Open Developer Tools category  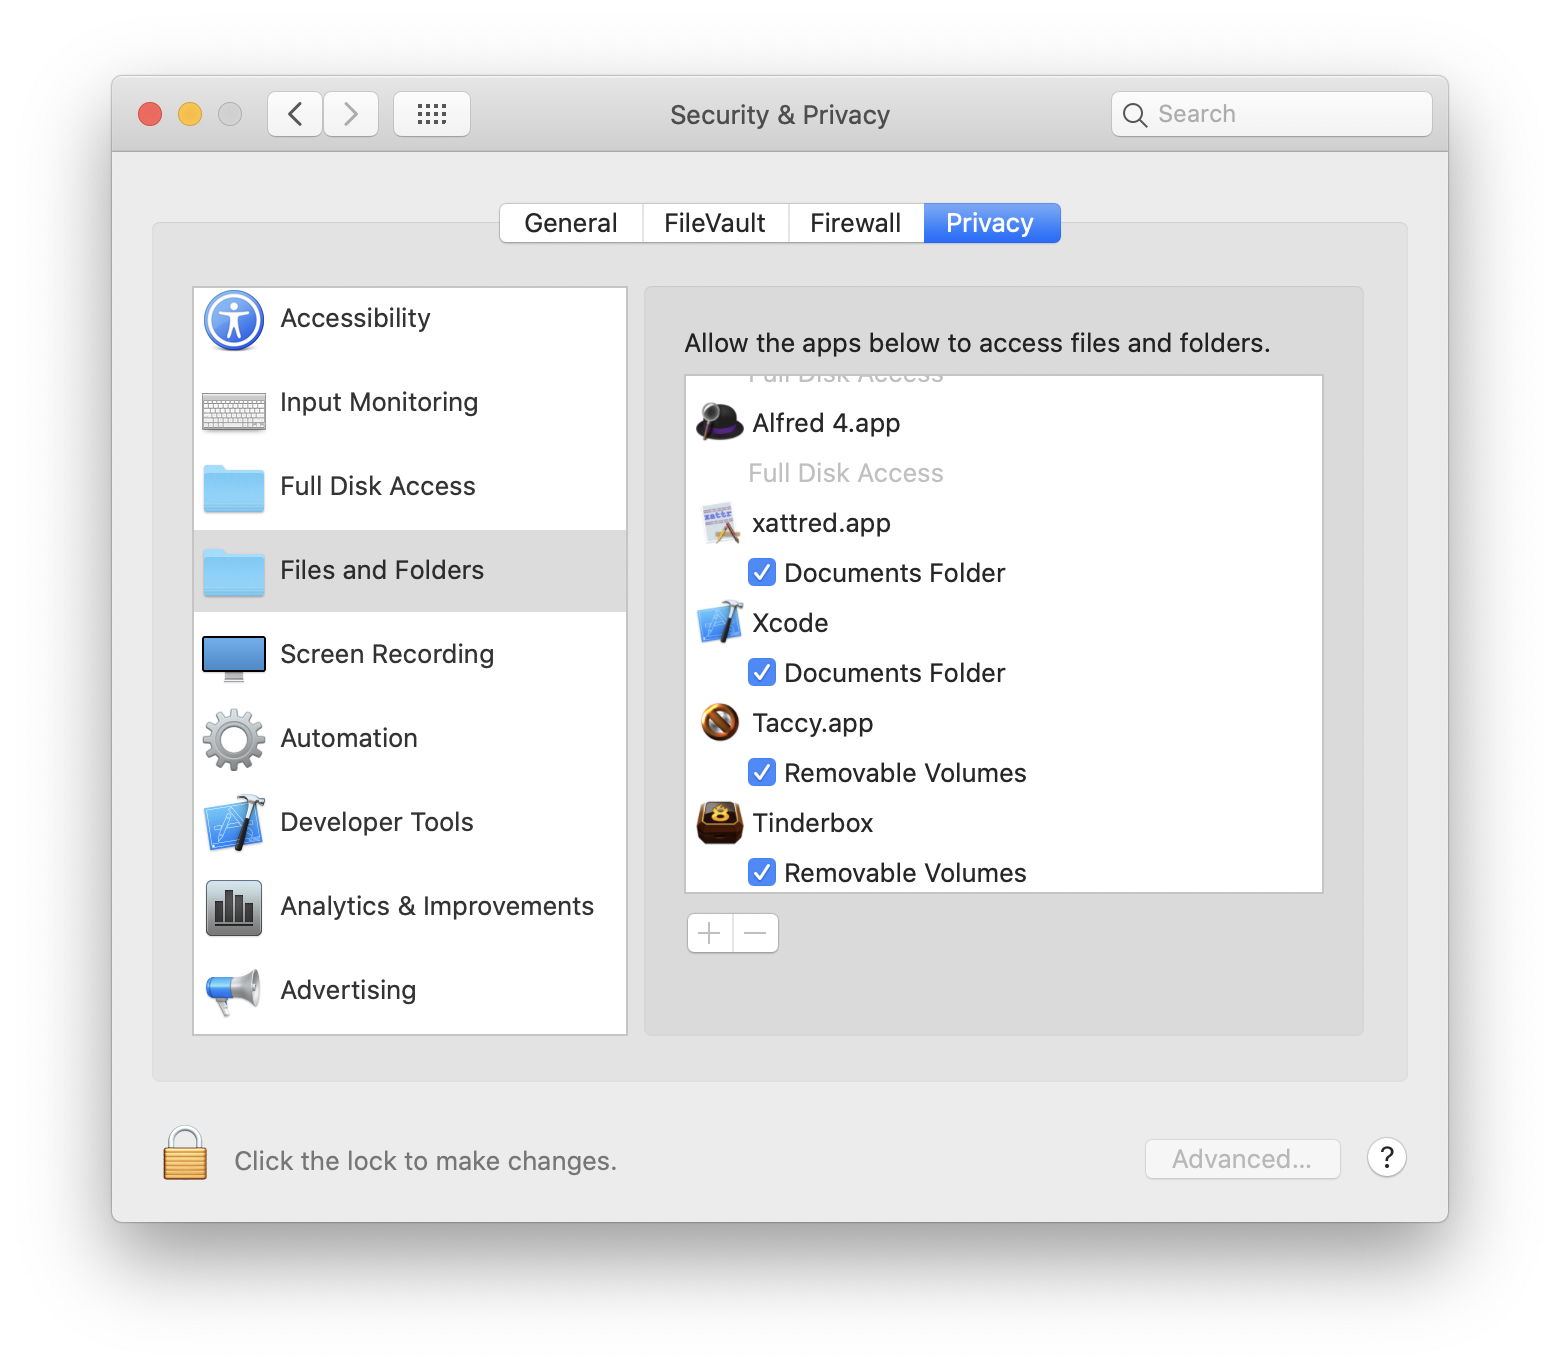click(x=376, y=822)
